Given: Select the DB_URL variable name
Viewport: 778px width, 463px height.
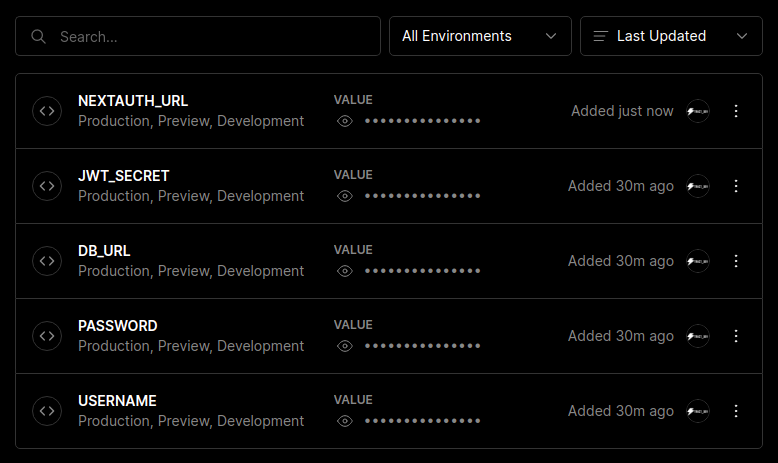Looking at the screenshot, I should [x=104, y=251].
